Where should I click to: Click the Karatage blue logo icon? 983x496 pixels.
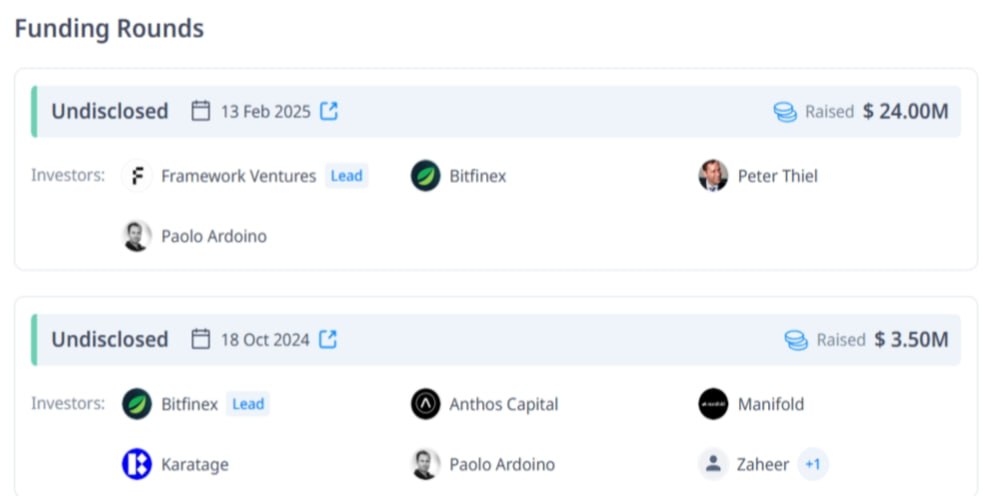pyautogui.click(x=137, y=464)
